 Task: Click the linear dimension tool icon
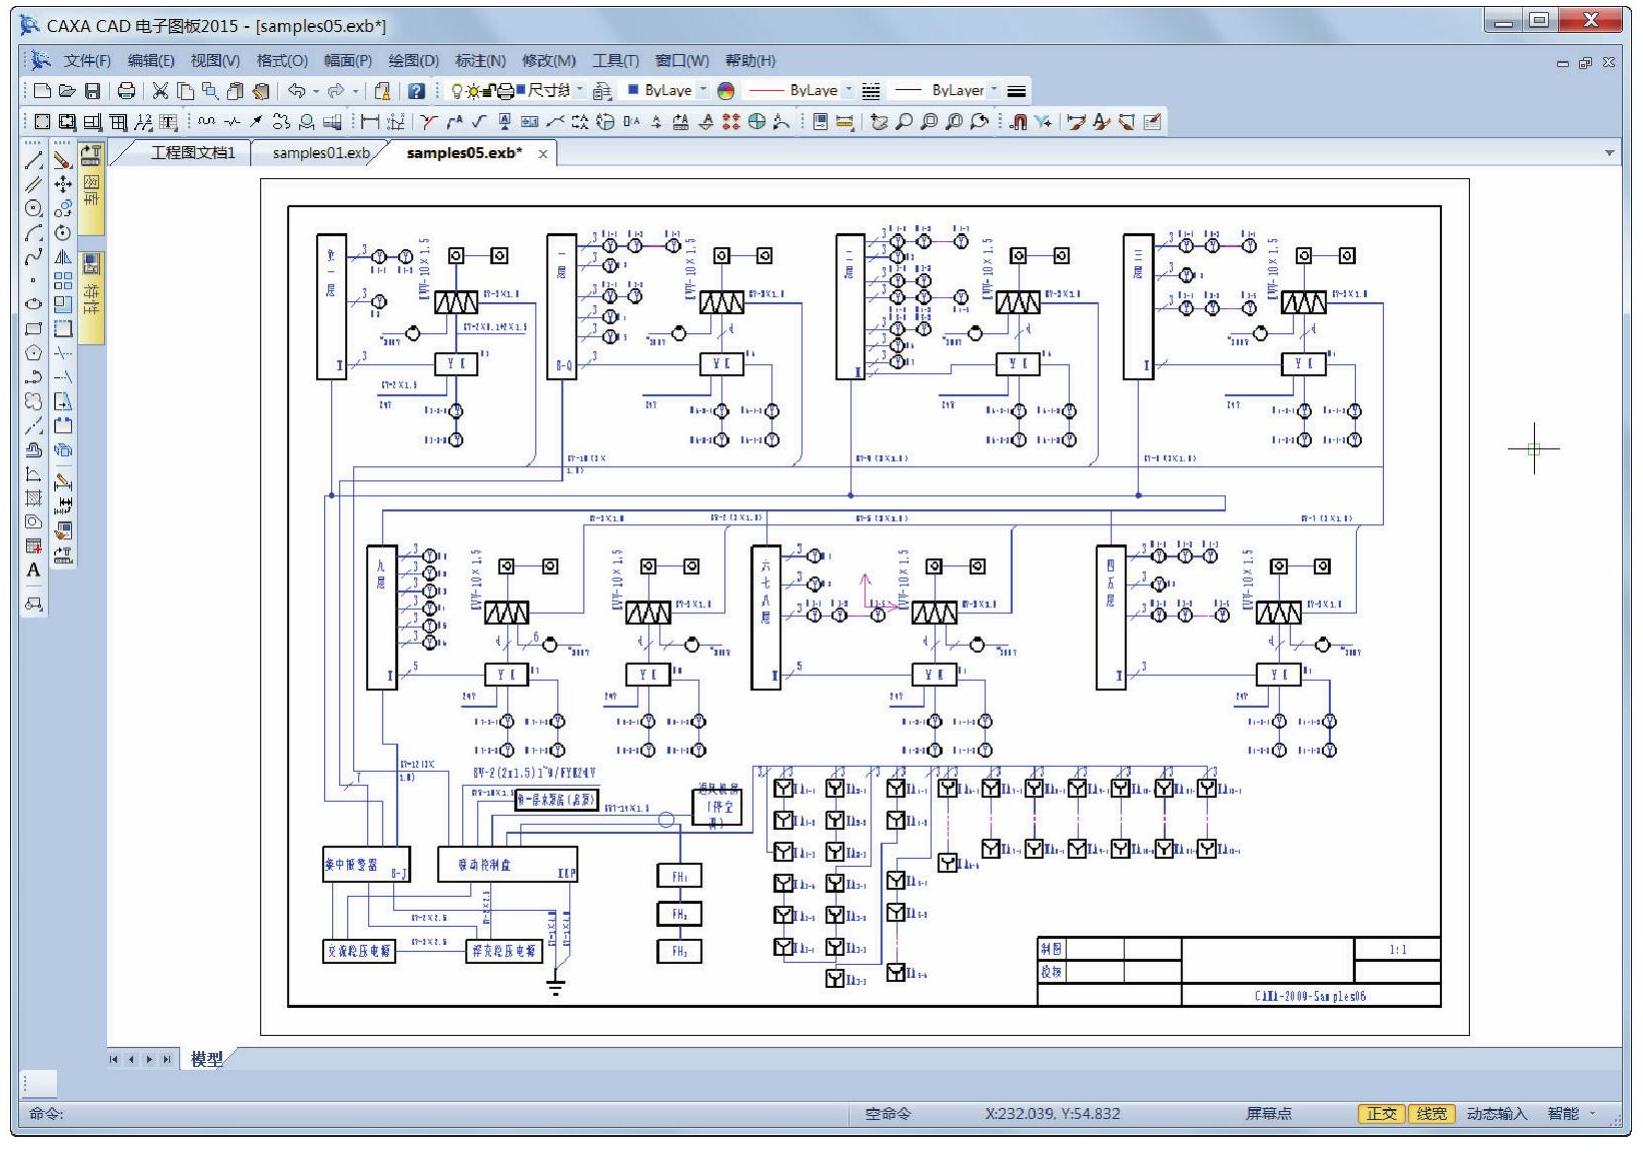[370, 122]
